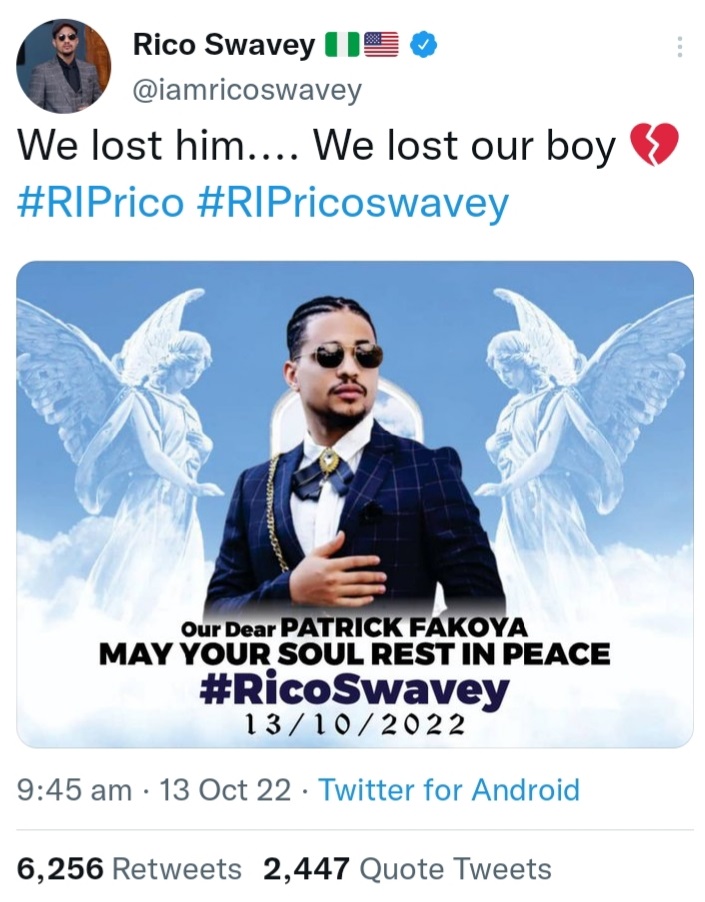Click the 13 Oct 22 tweet date
The width and height of the screenshot is (705, 902).
[x=224, y=790]
